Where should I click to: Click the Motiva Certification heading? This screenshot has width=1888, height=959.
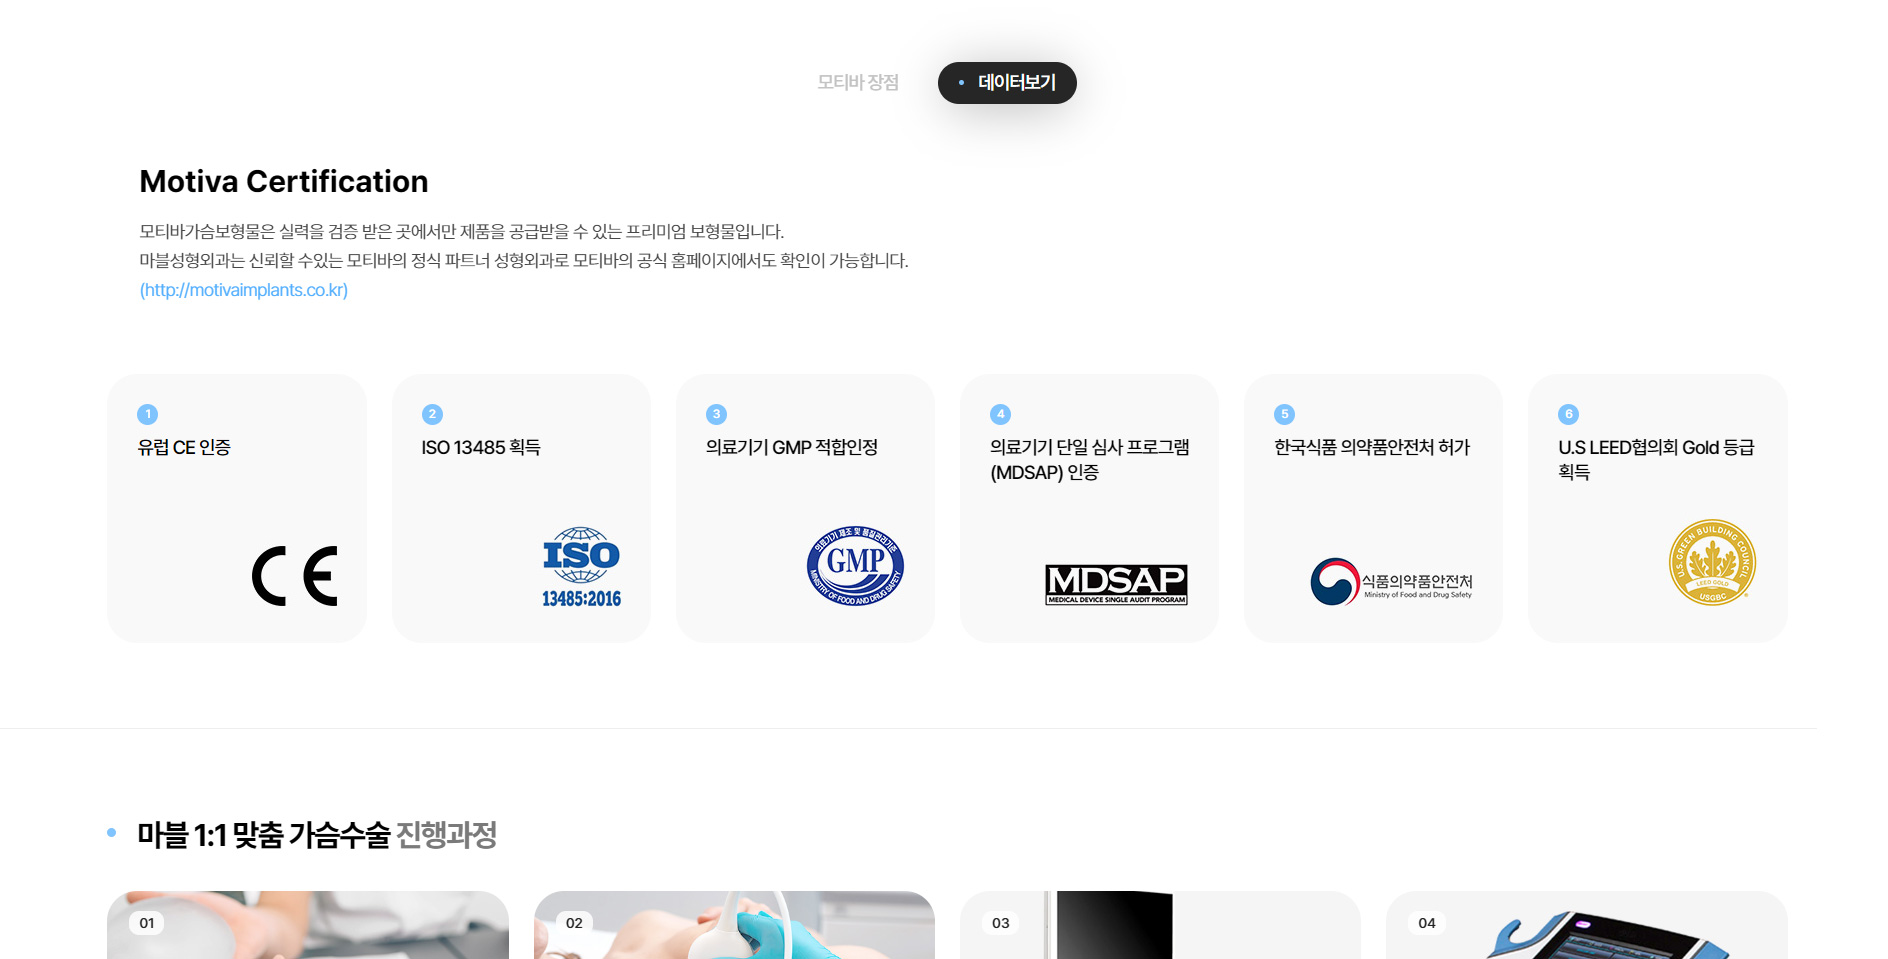(284, 181)
